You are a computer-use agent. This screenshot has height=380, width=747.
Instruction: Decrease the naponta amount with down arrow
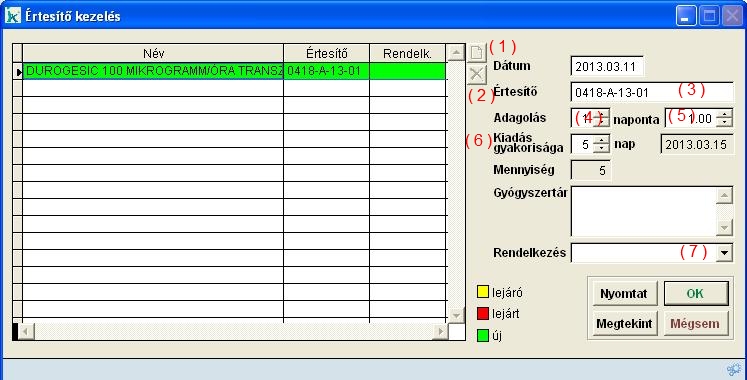(724, 122)
